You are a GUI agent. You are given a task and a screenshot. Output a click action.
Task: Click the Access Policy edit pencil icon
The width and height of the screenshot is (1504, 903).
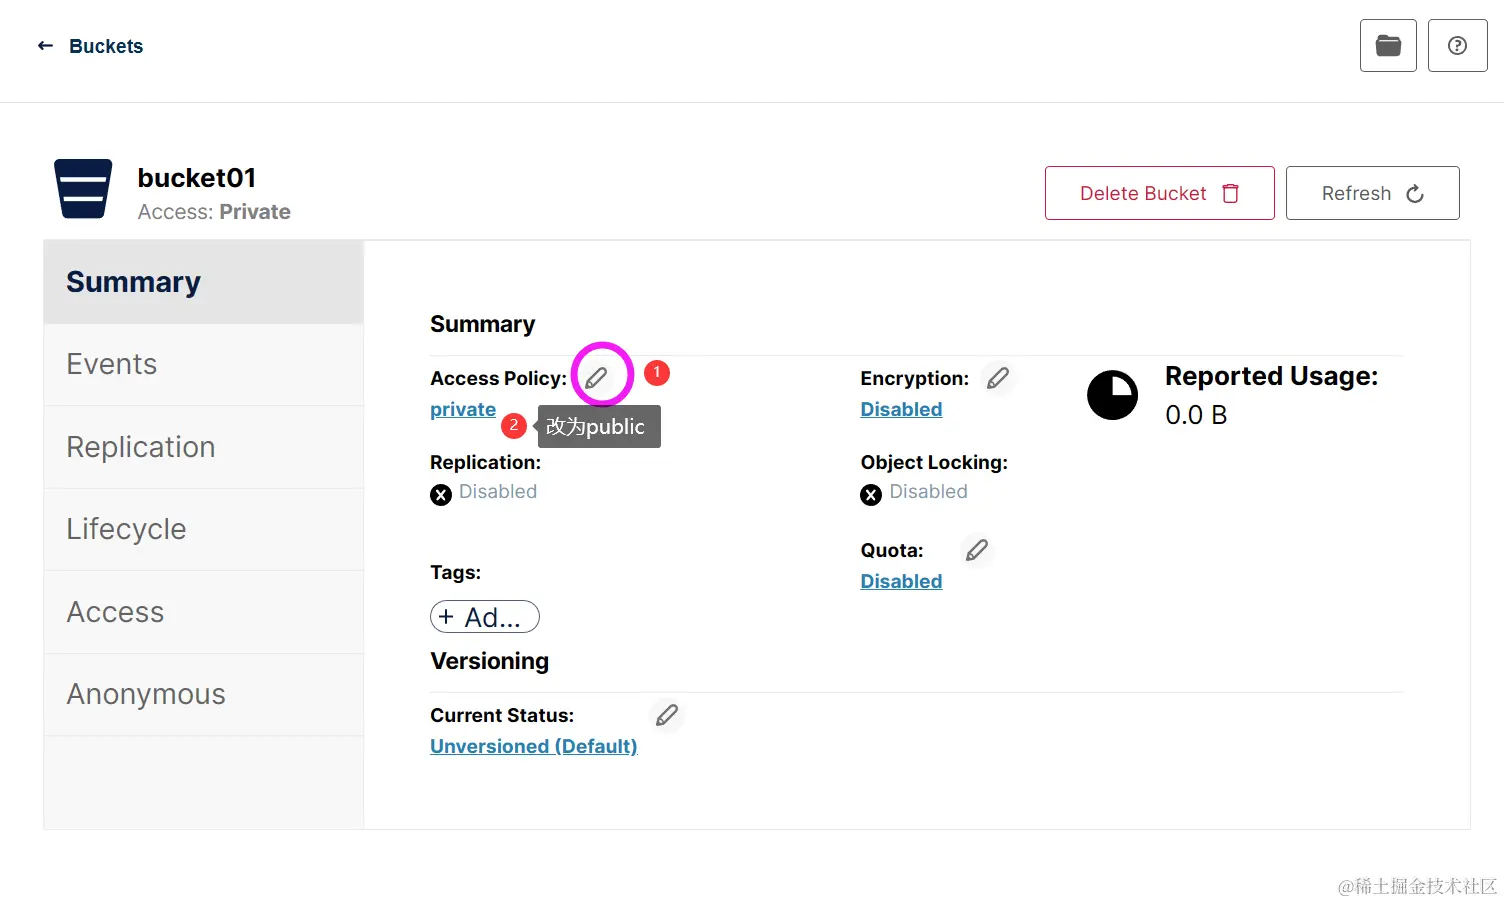point(597,378)
